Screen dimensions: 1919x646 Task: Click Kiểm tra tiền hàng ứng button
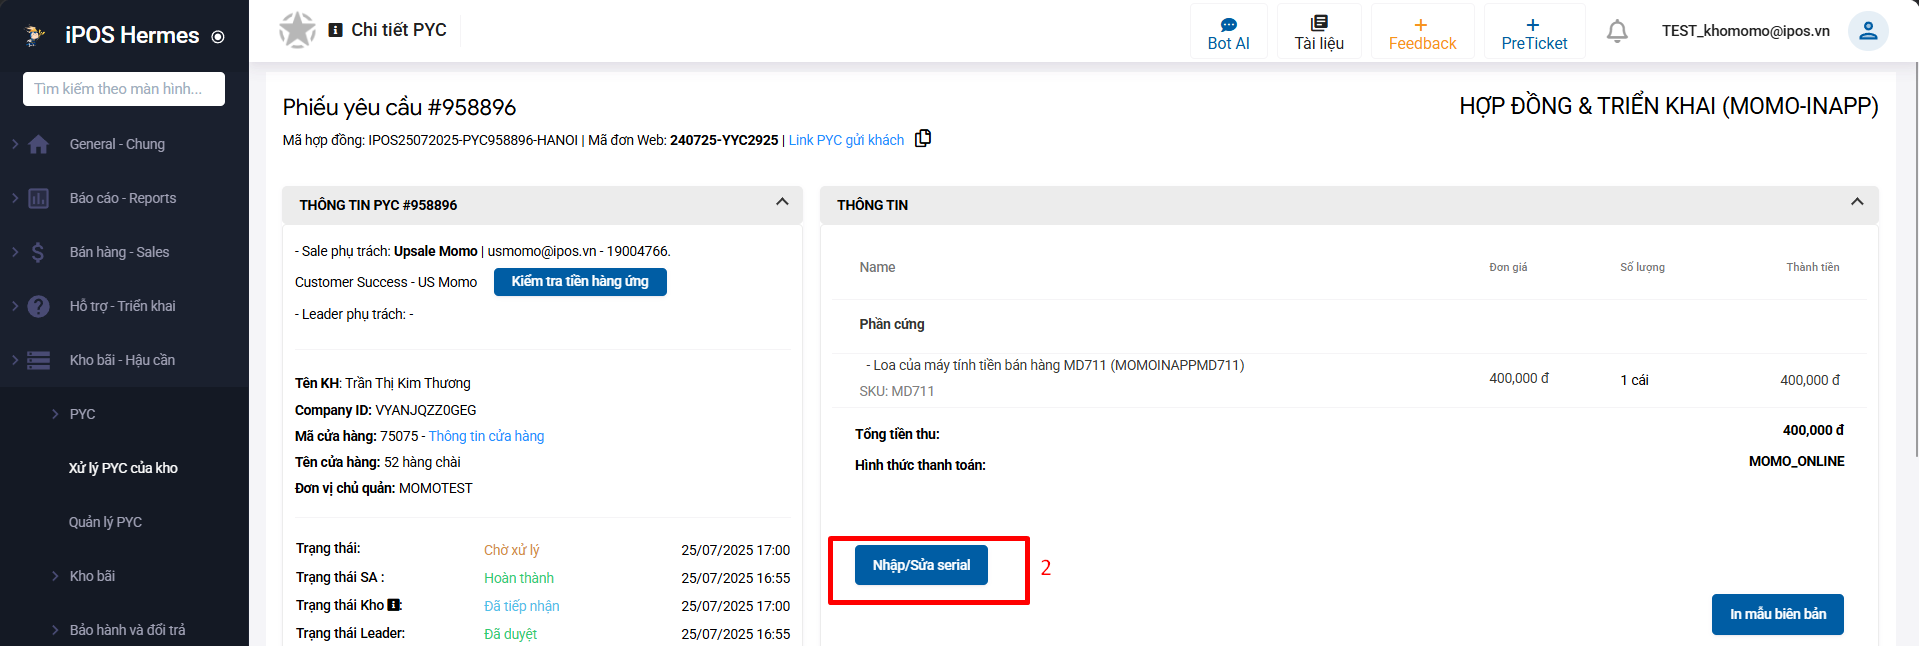coord(579,282)
